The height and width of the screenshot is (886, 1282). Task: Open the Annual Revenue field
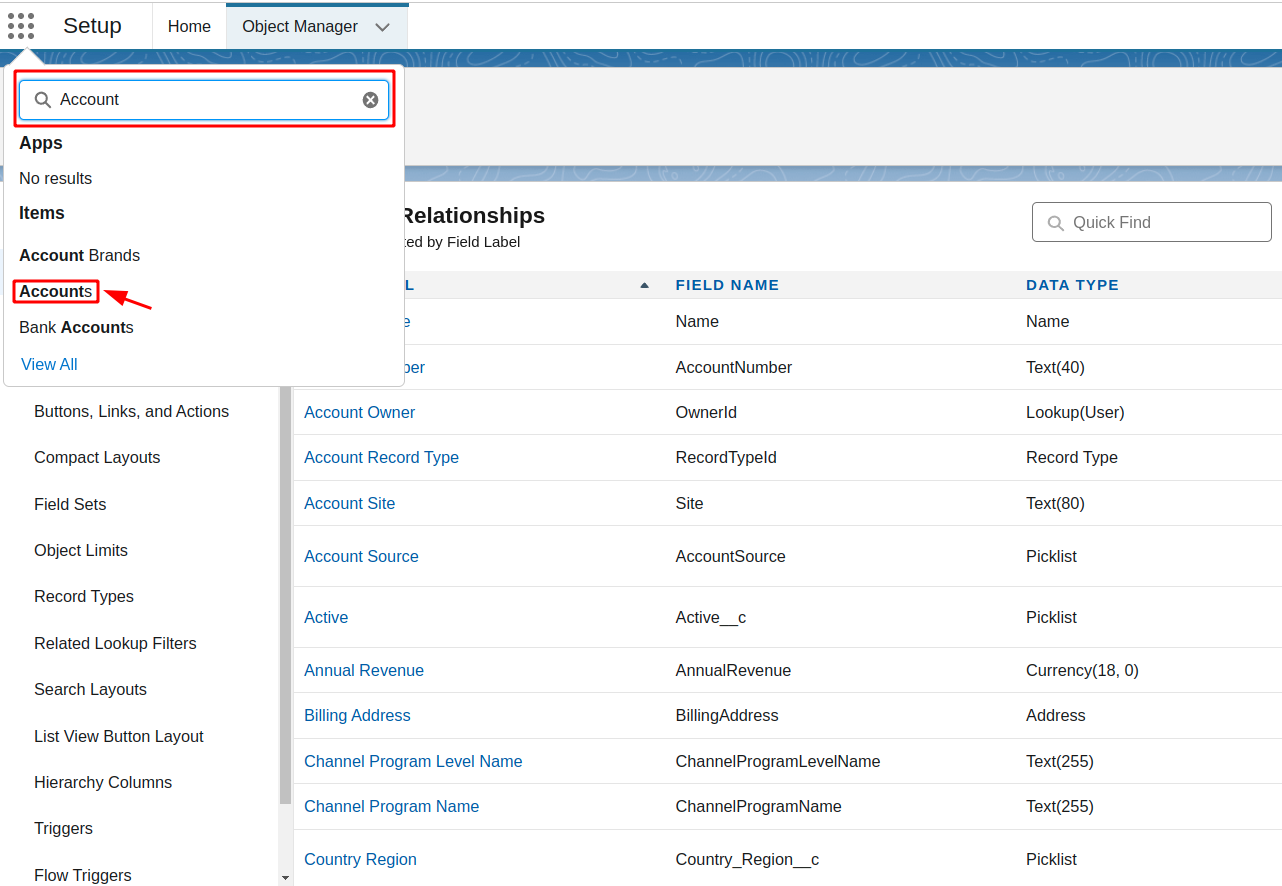[364, 670]
